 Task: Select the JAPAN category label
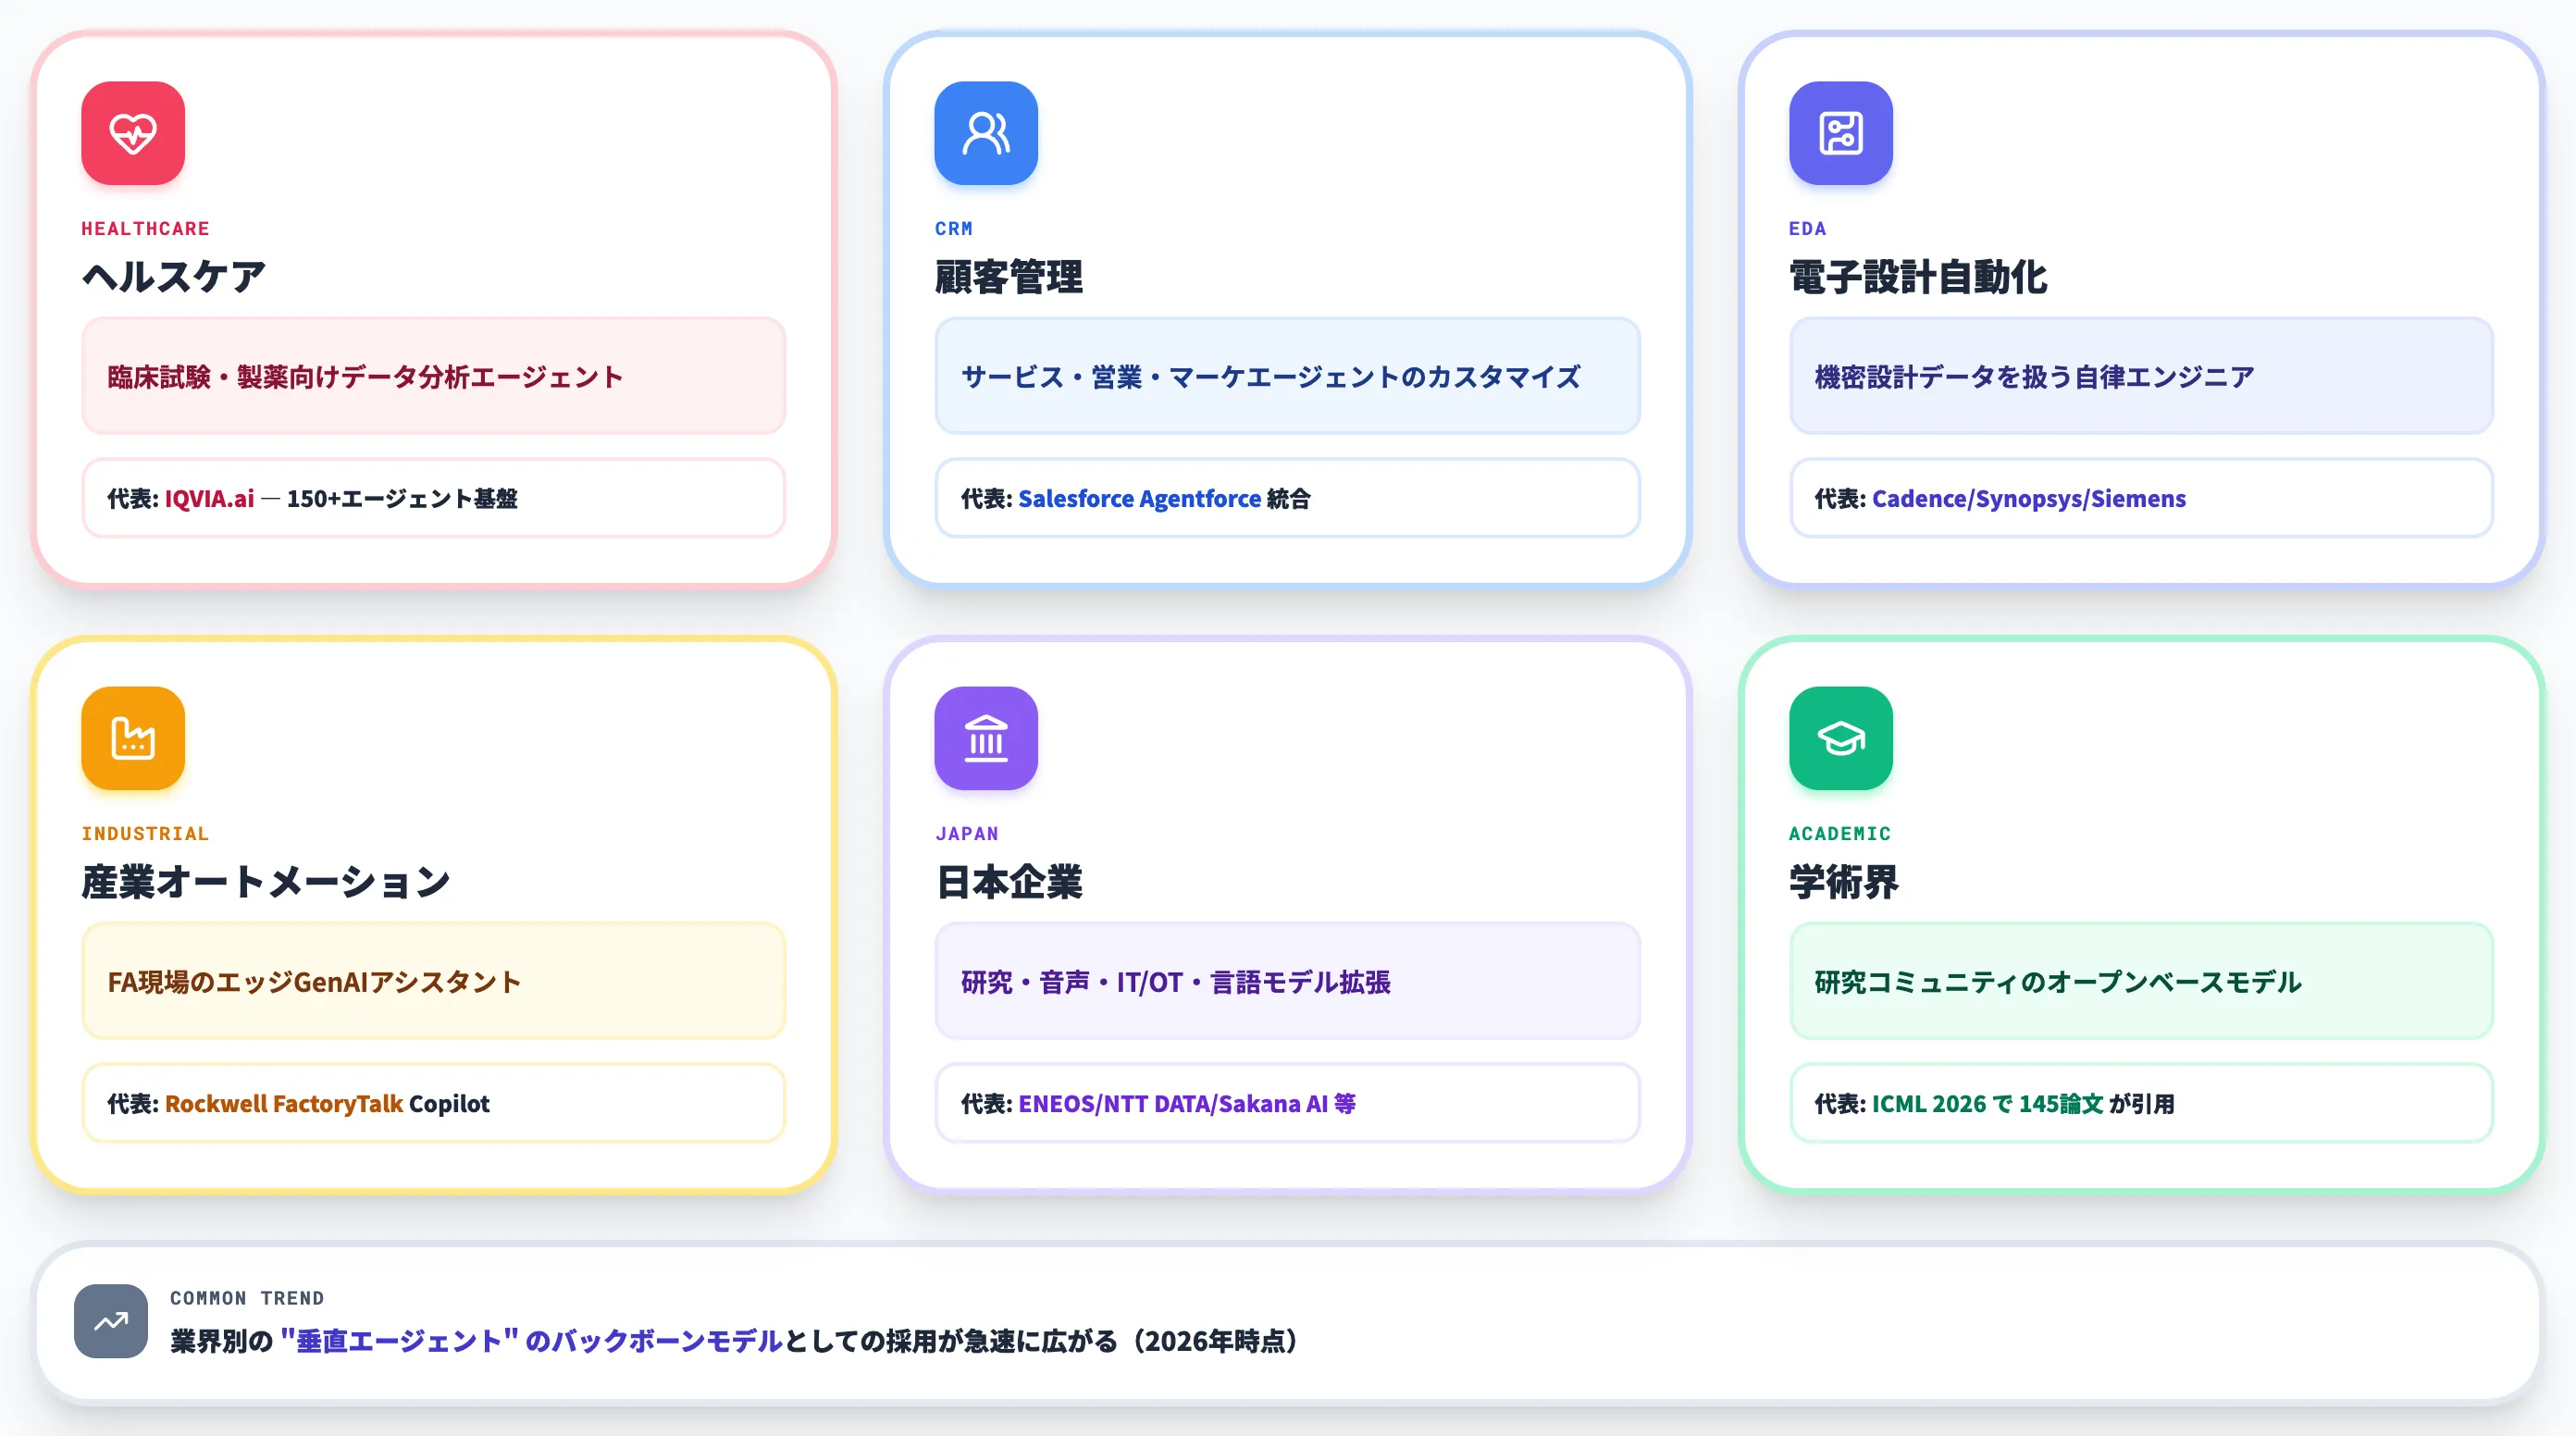click(966, 834)
